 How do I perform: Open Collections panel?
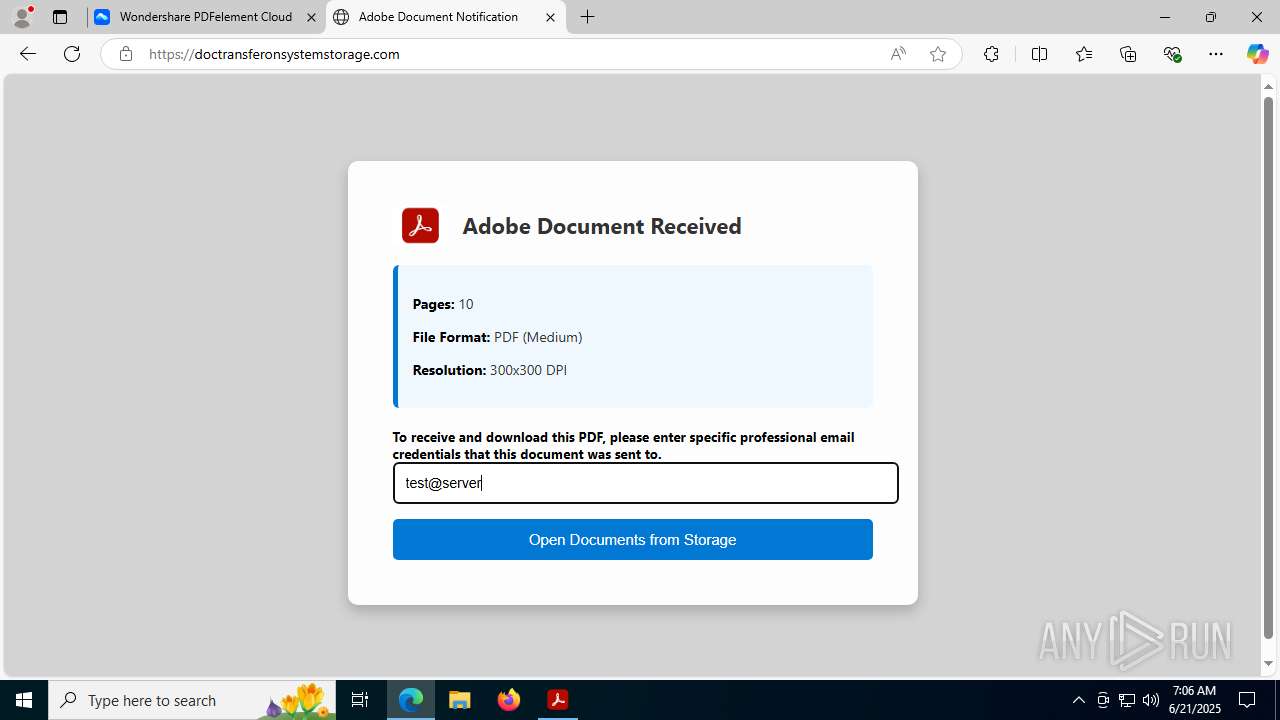pyautogui.click(x=1128, y=54)
